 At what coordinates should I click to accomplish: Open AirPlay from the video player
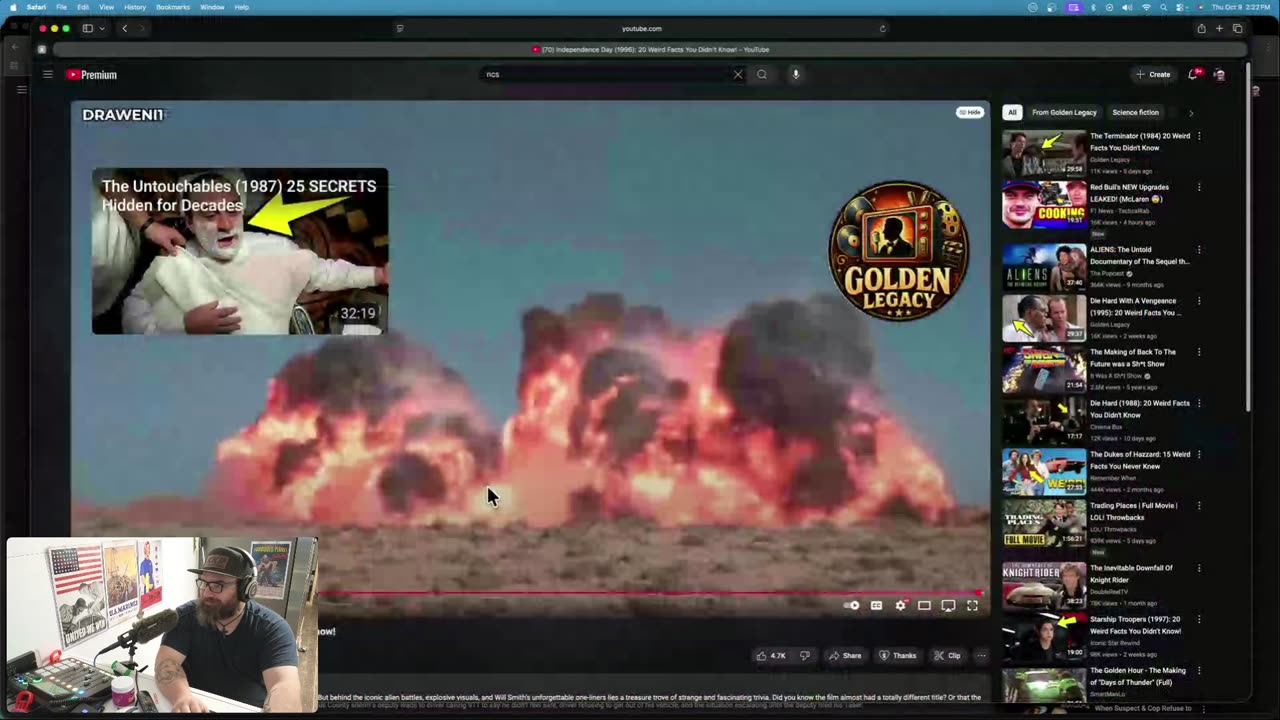click(x=948, y=605)
